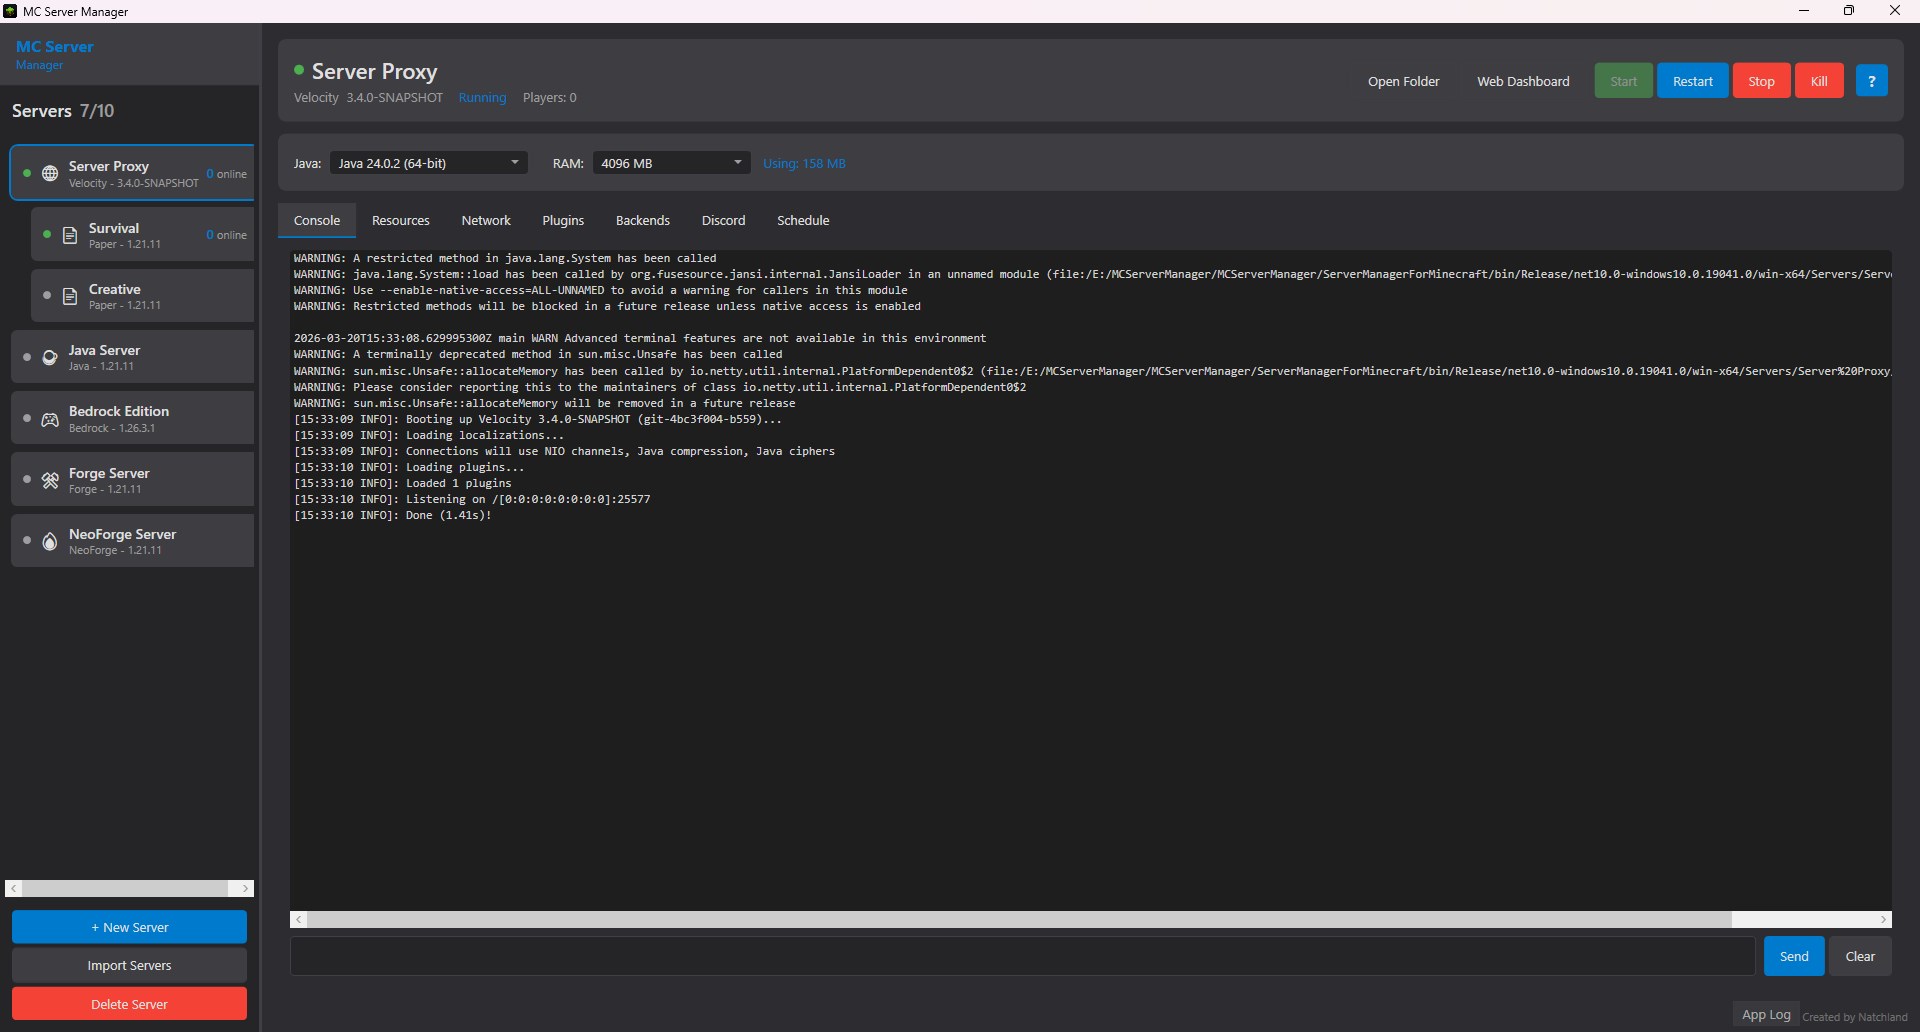Screen dimensions: 1920x1032
Task: Restart the Server Proxy
Action: 1692,81
